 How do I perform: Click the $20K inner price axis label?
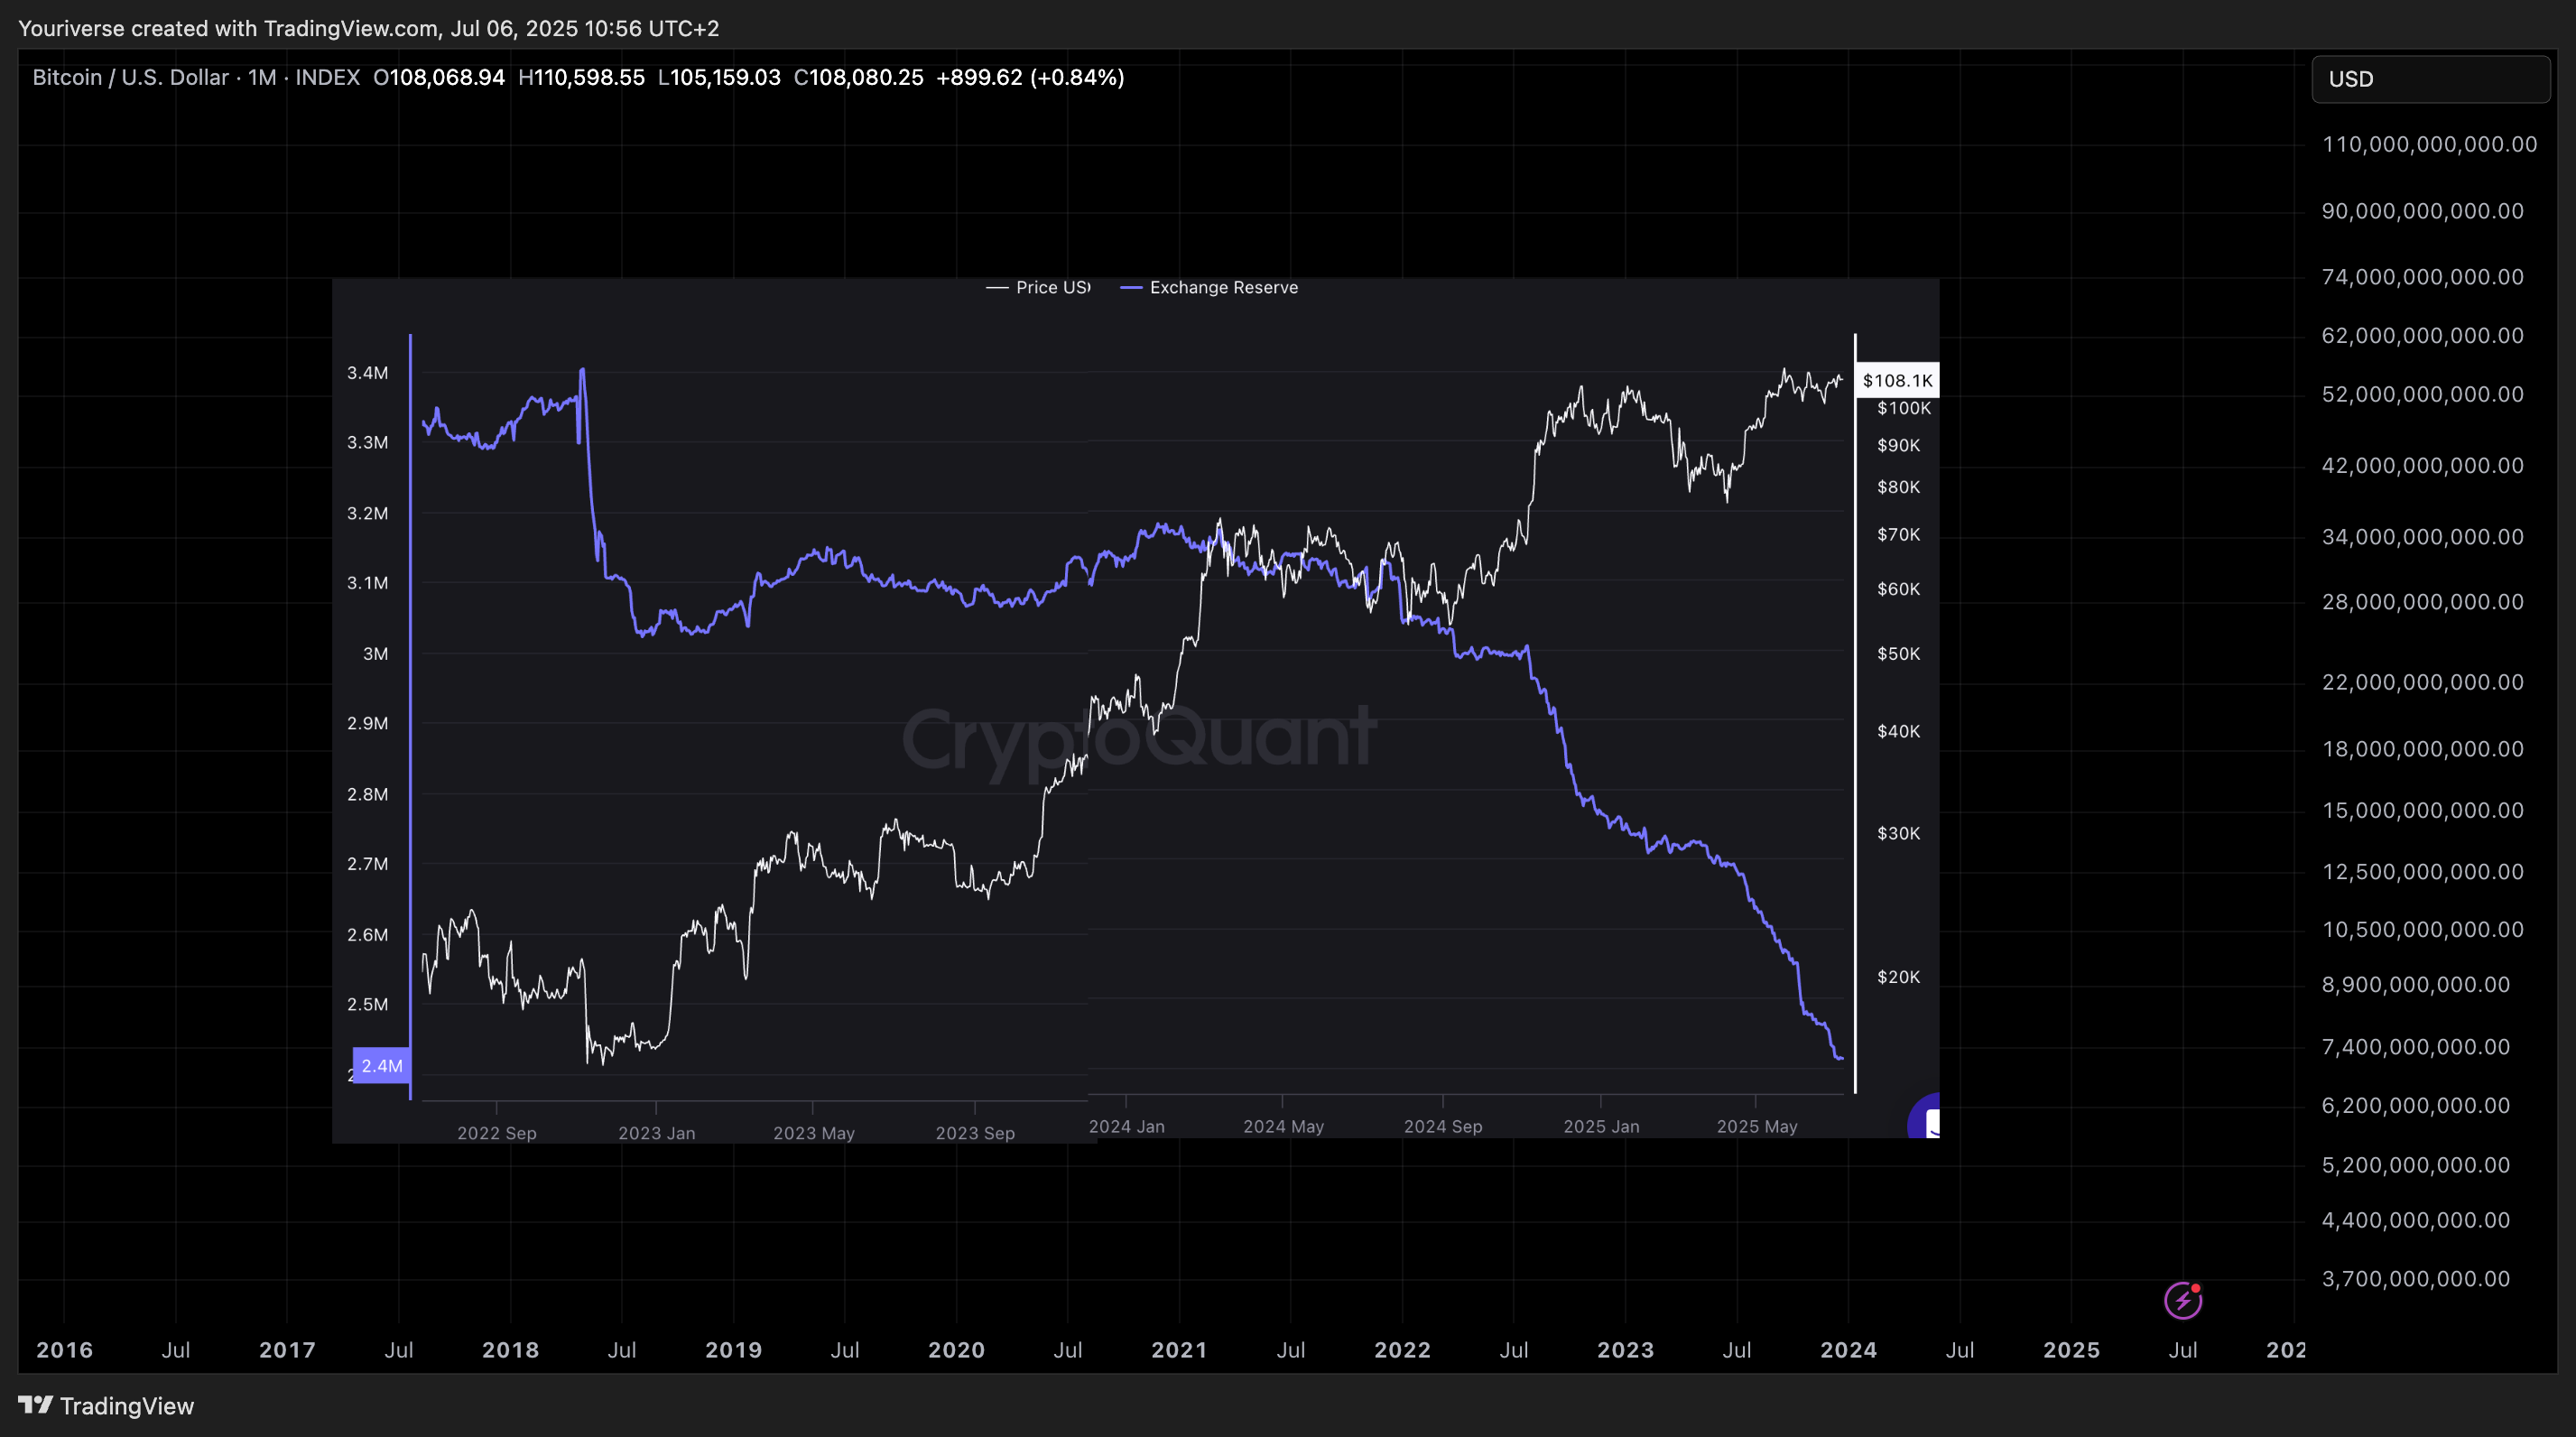coord(1899,977)
